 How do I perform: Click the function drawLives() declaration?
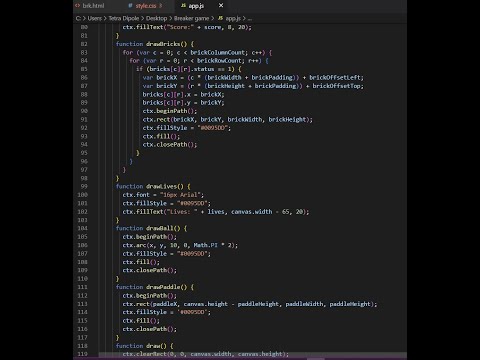(x=153, y=186)
